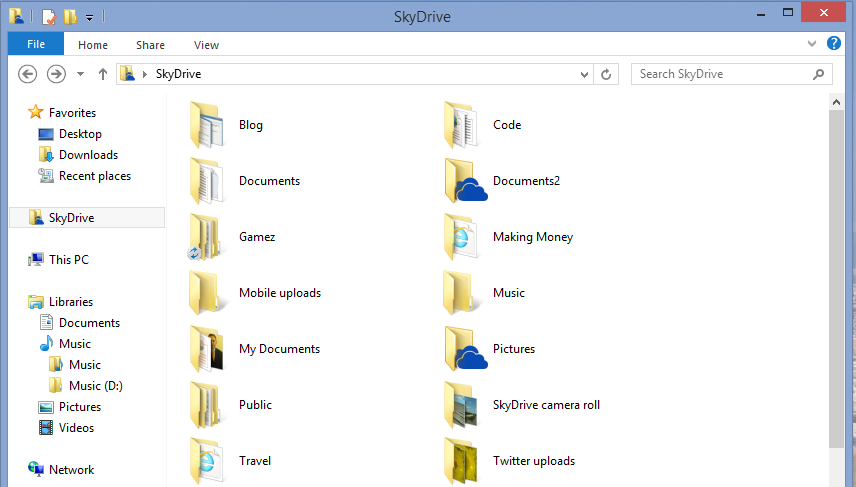Open the Twitter uploads folder icon
856x487 pixels.
461,461
